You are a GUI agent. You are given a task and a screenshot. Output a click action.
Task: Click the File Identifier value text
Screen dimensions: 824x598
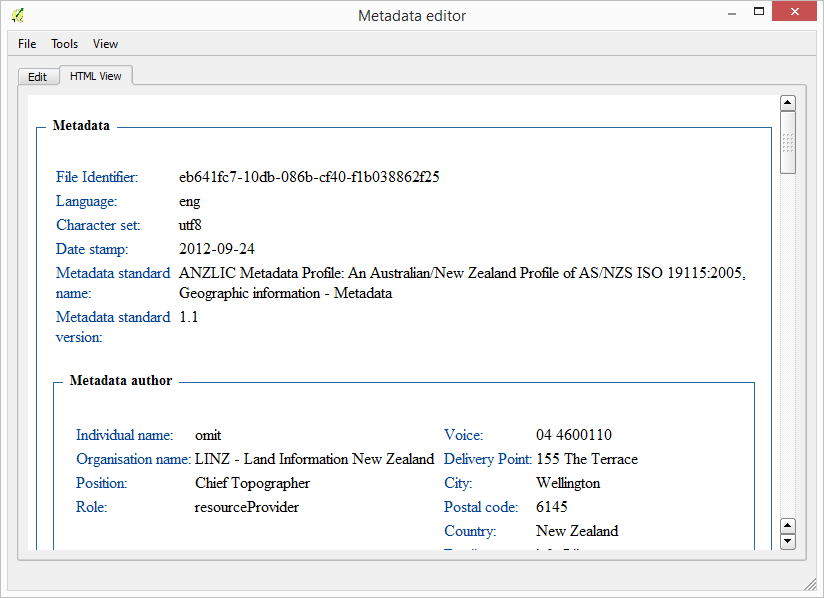point(308,176)
